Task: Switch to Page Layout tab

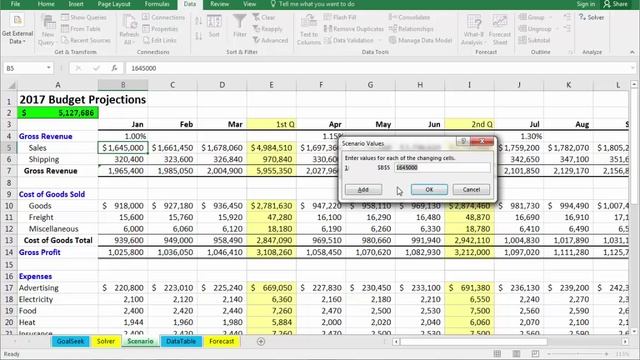Action: coord(114,4)
